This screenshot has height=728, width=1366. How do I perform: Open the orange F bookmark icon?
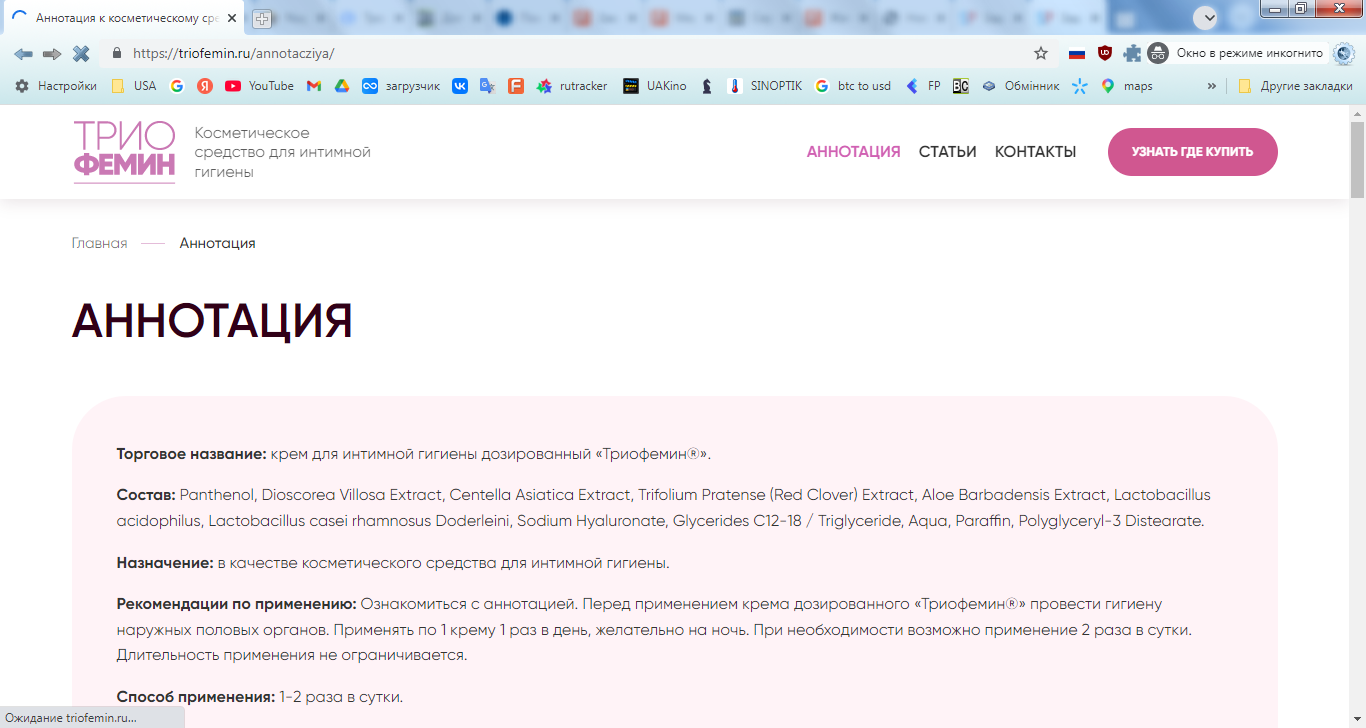(x=515, y=86)
